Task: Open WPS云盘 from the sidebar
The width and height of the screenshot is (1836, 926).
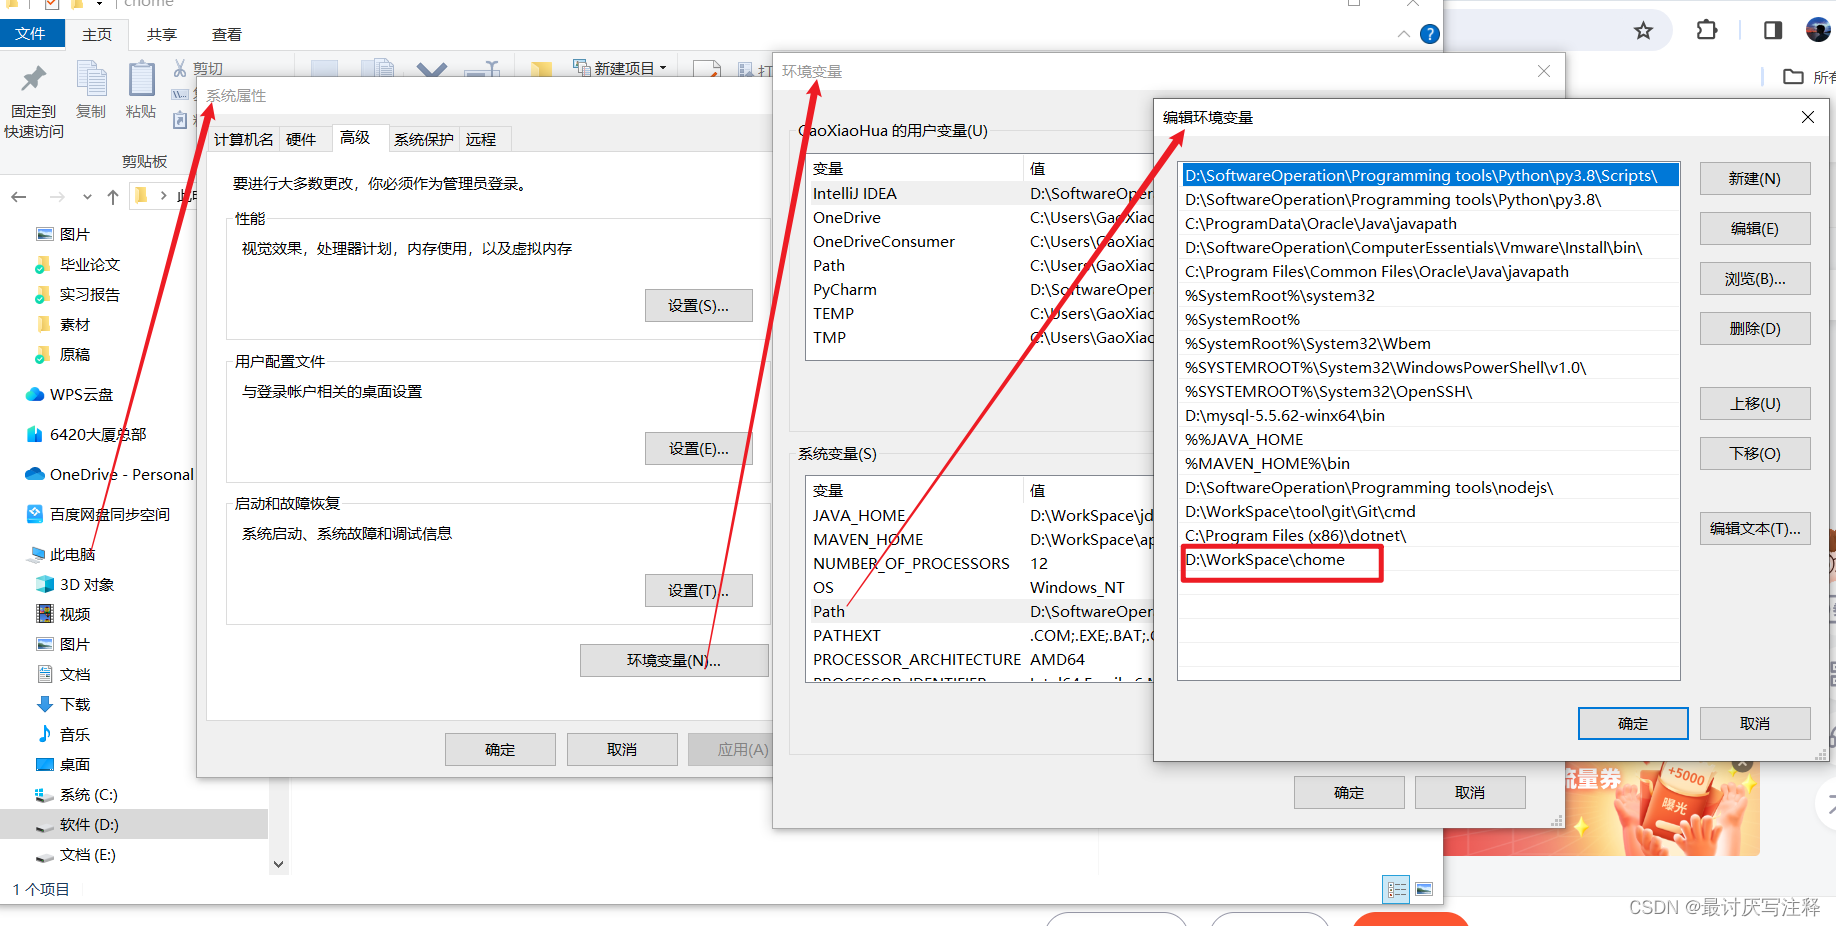Action: point(67,394)
